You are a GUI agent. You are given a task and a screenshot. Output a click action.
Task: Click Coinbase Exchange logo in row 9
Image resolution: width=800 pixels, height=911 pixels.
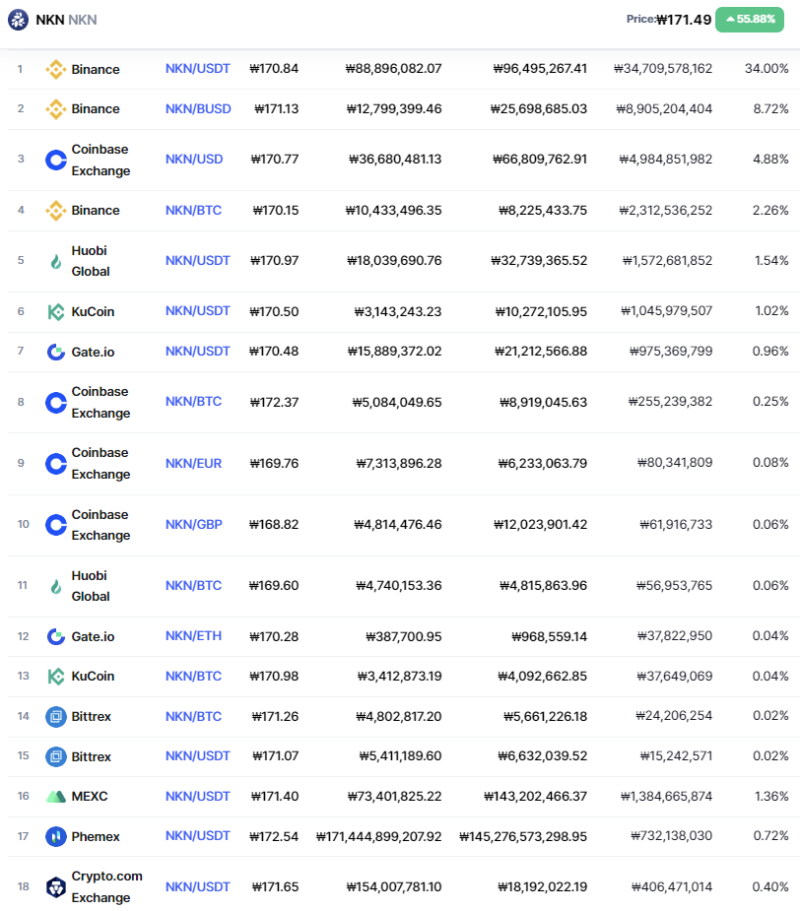(x=56, y=463)
